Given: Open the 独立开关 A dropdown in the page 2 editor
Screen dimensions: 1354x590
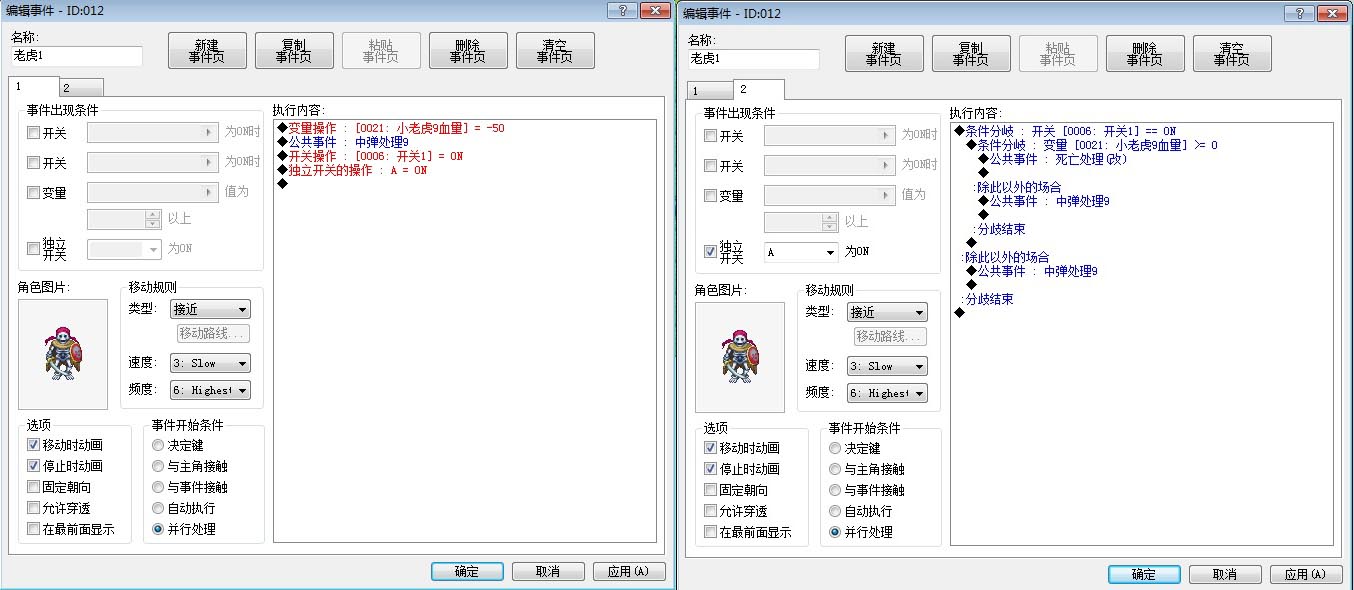Looking at the screenshot, I should point(801,253).
